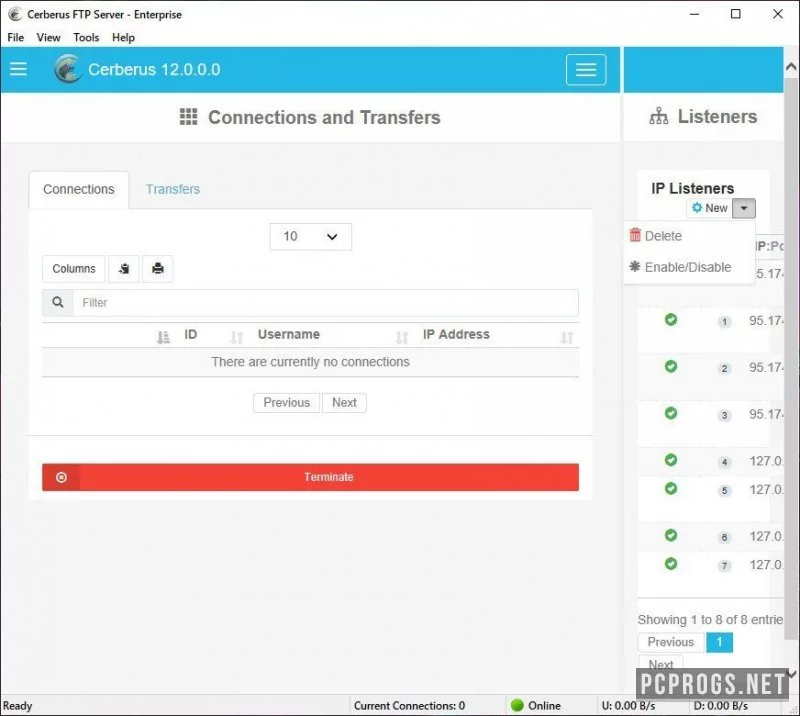
Task: Open the Tools menu
Action: point(86,37)
